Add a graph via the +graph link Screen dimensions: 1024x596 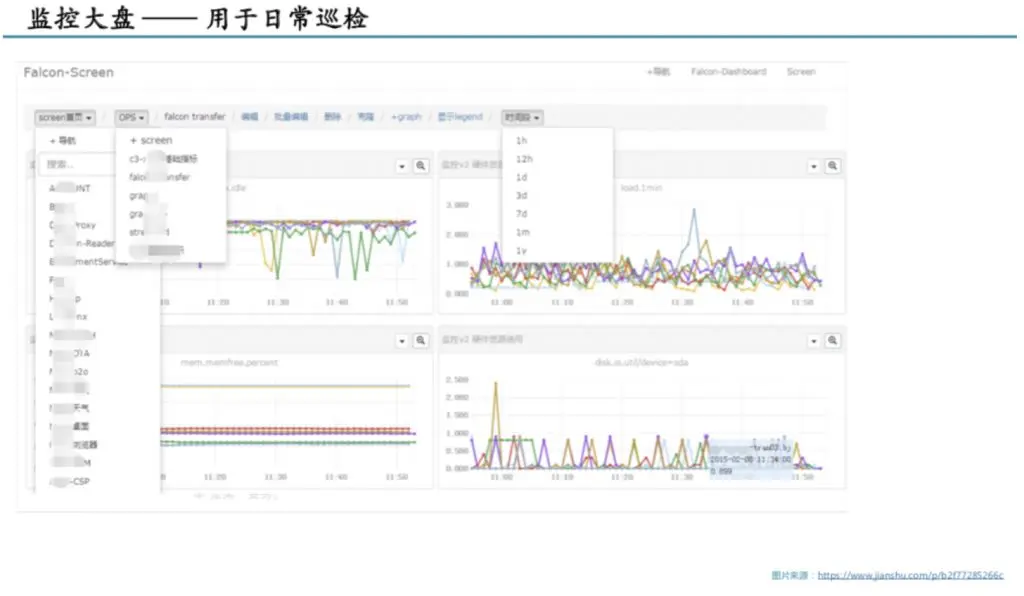406,117
